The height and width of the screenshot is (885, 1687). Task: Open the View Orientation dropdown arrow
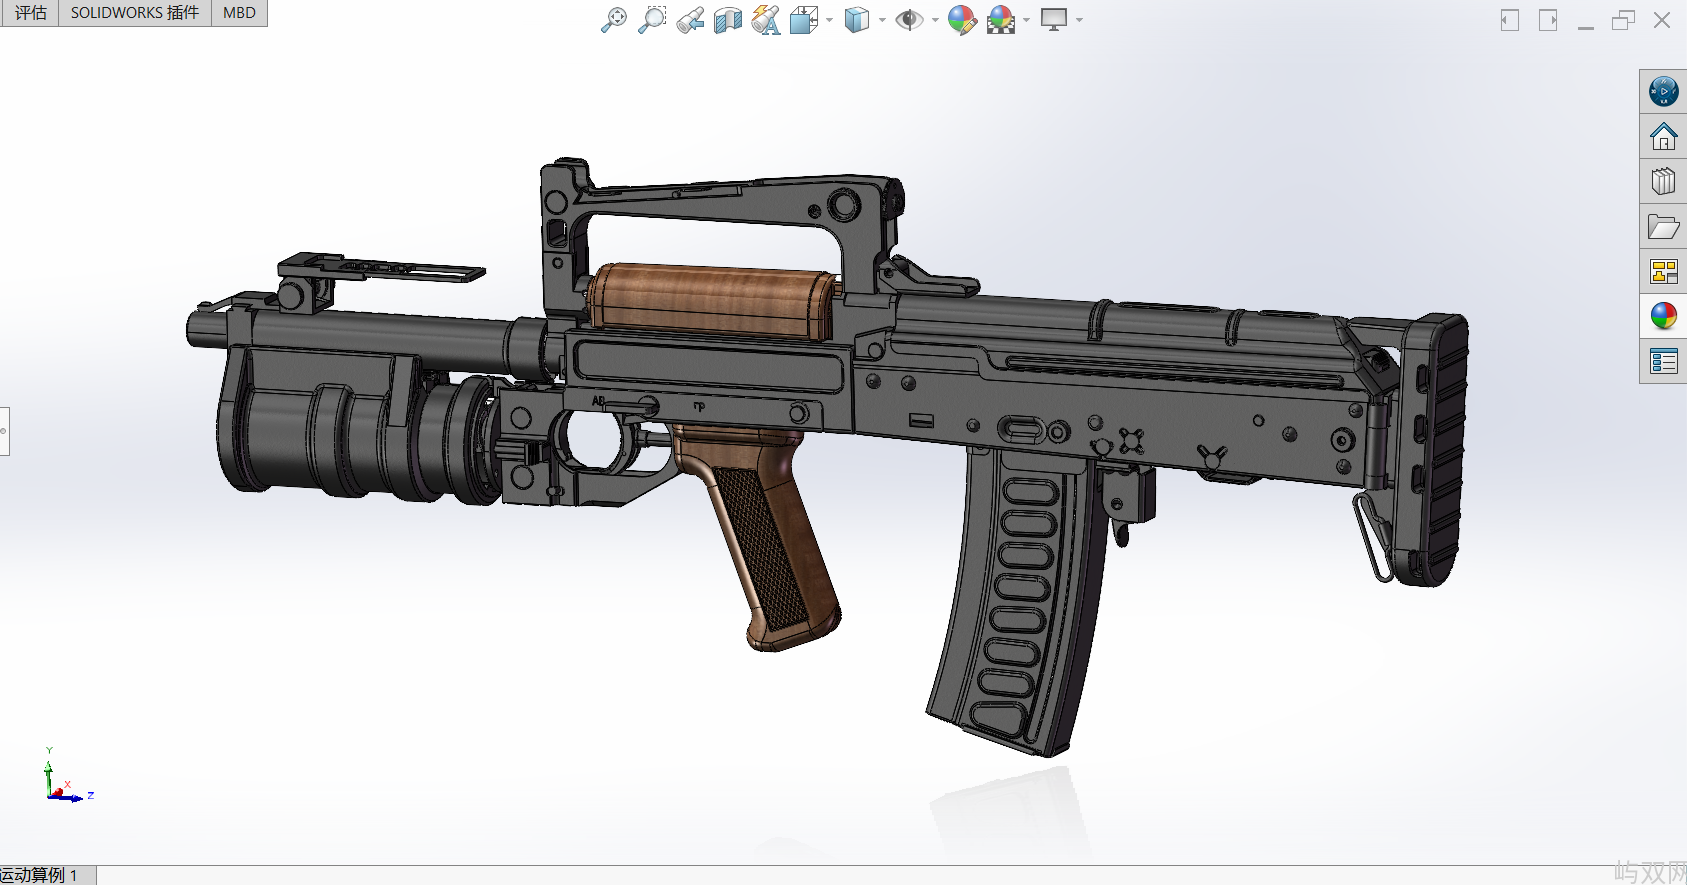(x=829, y=20)
